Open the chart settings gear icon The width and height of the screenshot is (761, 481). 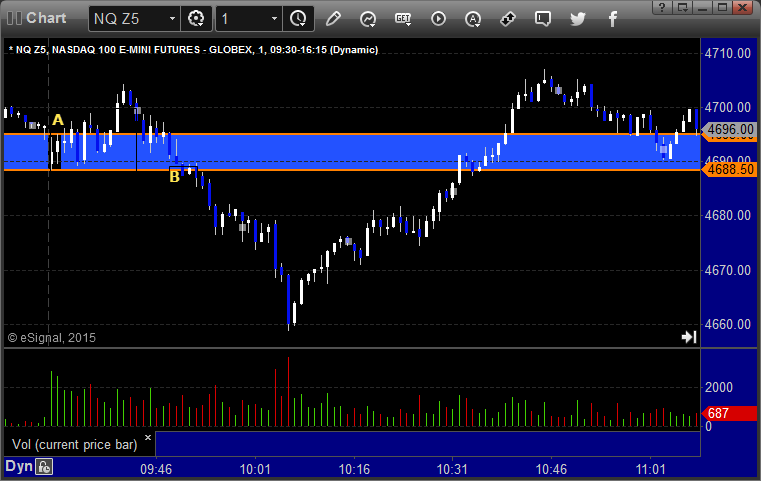point(196,19)
